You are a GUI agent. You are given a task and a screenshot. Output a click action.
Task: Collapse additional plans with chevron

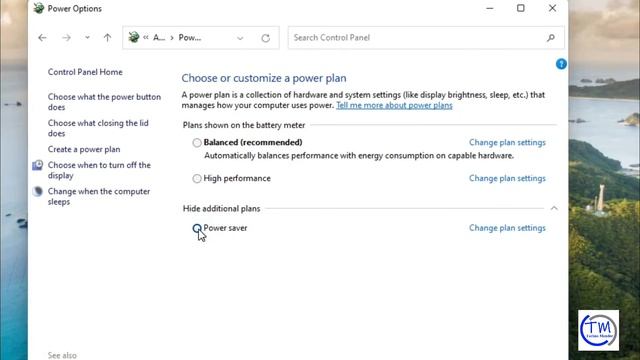[554, 208]
